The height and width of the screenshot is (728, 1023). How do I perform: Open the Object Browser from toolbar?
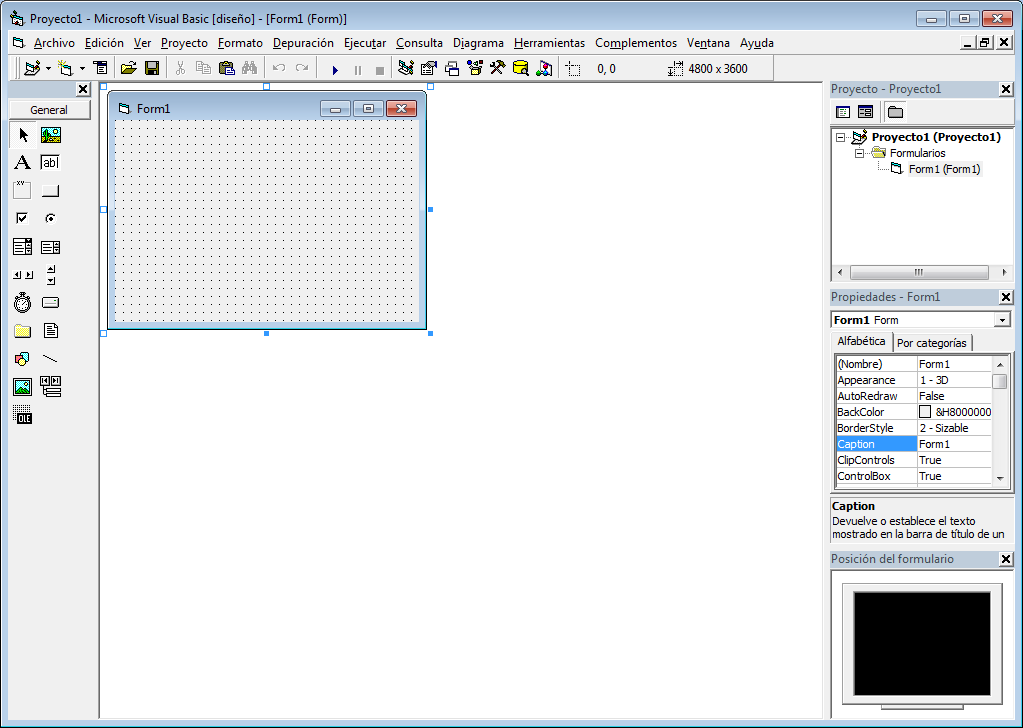click(x=475, y=68)
